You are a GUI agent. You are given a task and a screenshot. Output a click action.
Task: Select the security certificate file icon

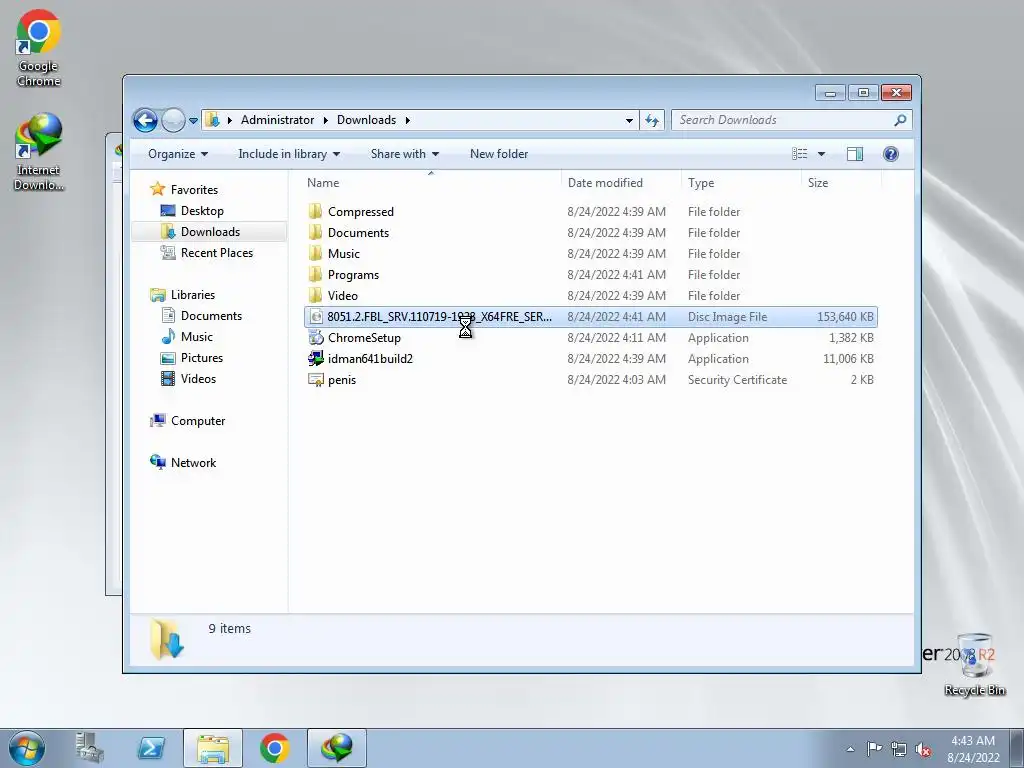pyautogui.click(x=316, y=380)
